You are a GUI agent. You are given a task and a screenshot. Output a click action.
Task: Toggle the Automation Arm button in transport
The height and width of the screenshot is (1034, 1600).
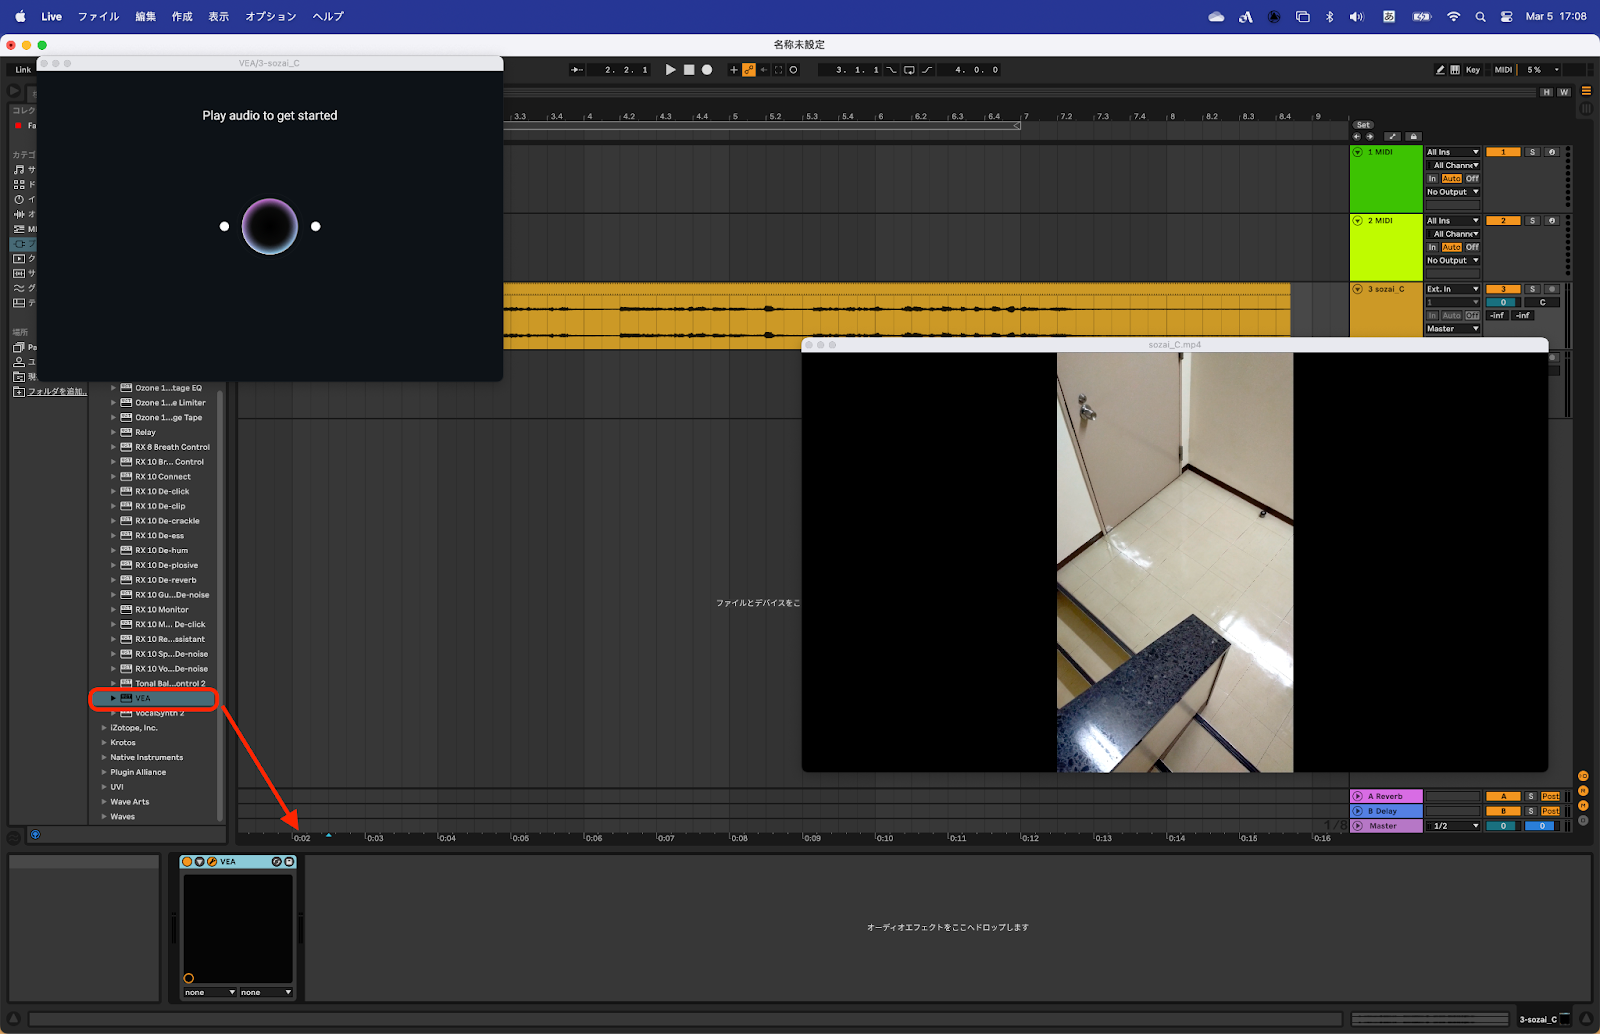(x=748, y=70)
